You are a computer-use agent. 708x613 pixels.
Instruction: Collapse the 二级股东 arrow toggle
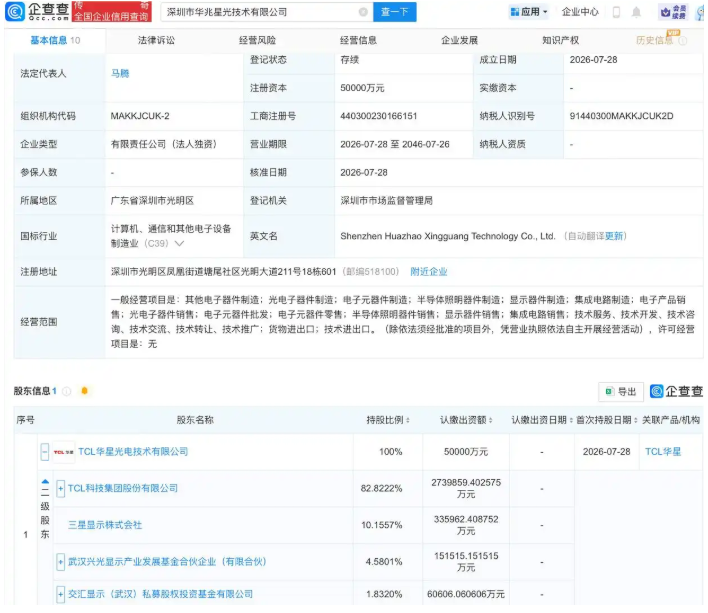(45, 482)
